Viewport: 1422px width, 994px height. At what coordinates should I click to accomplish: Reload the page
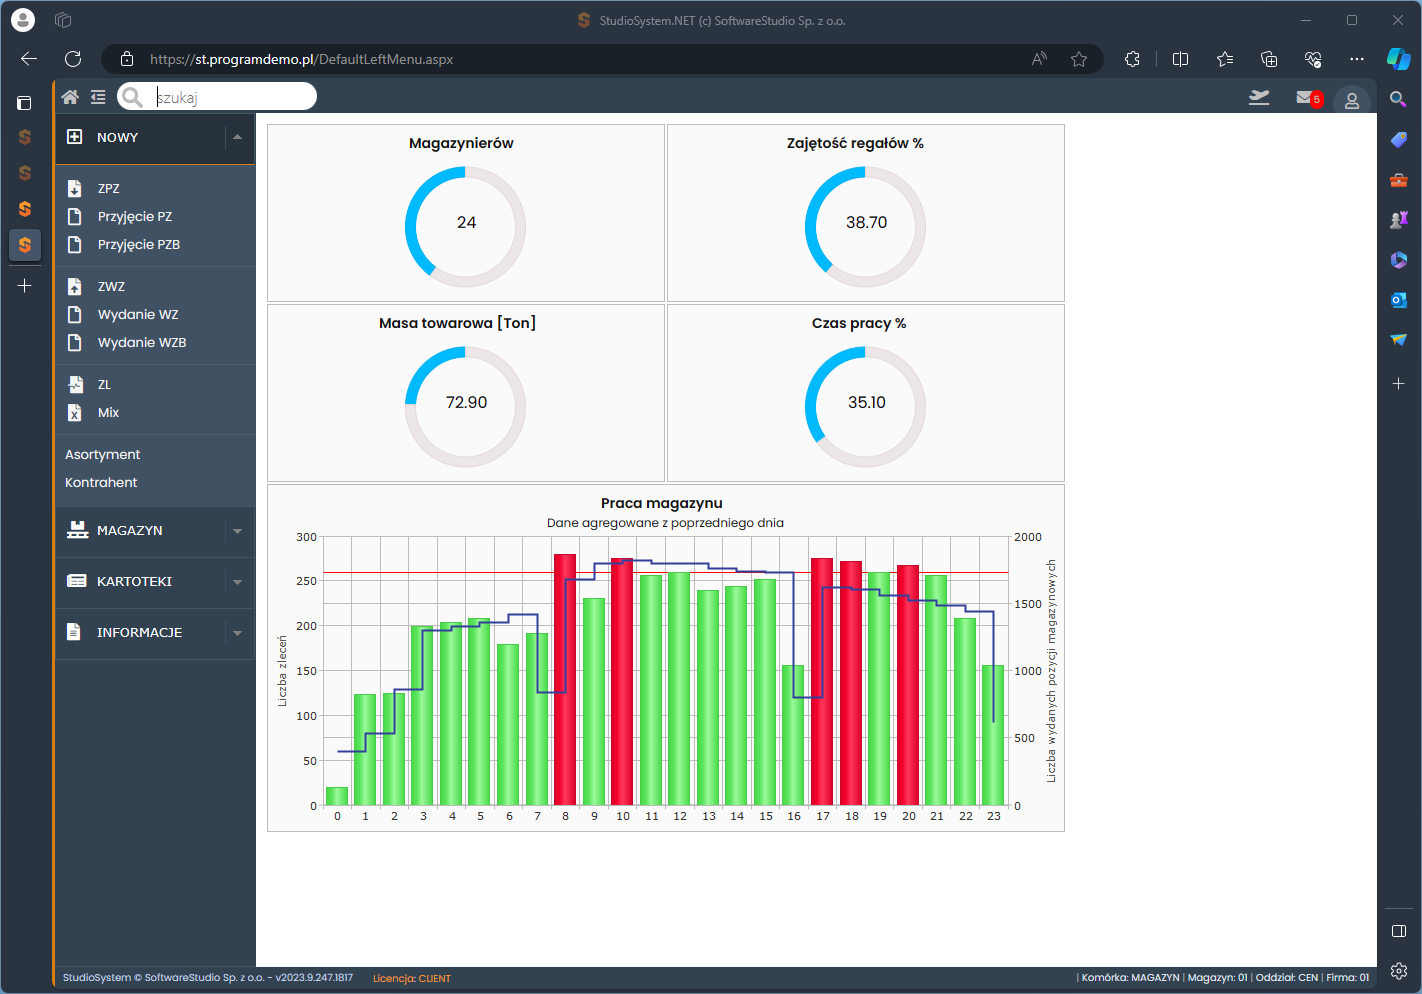[x=73, y=59]
